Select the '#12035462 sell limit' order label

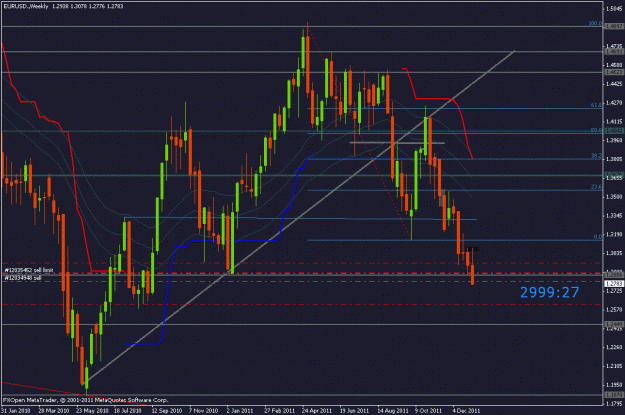28,270
